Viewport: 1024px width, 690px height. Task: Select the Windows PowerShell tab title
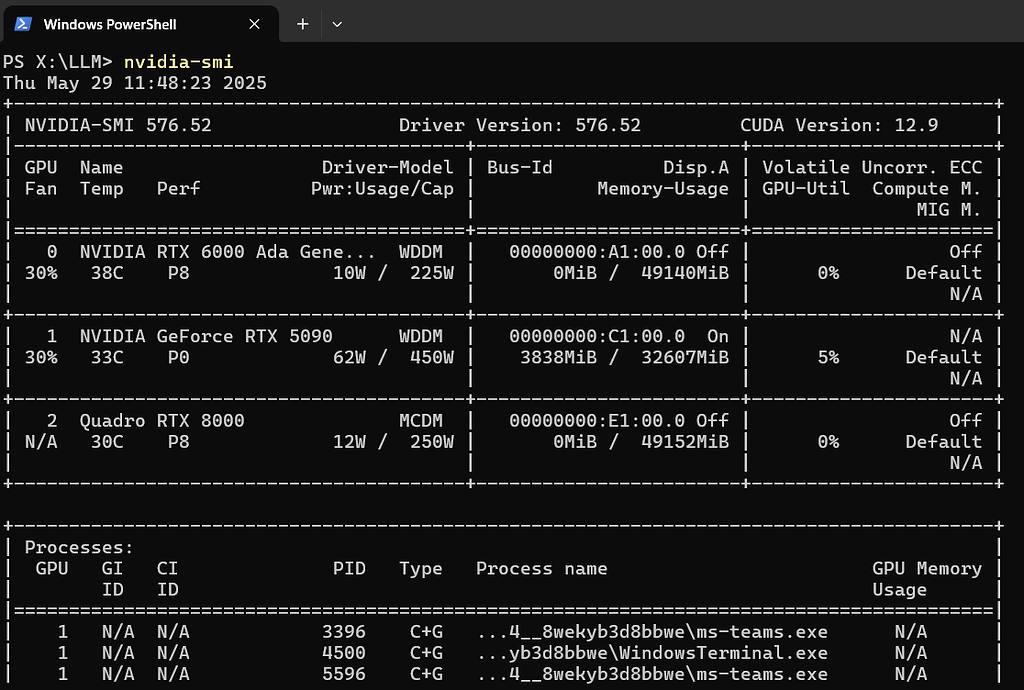[x=110, y=23]
